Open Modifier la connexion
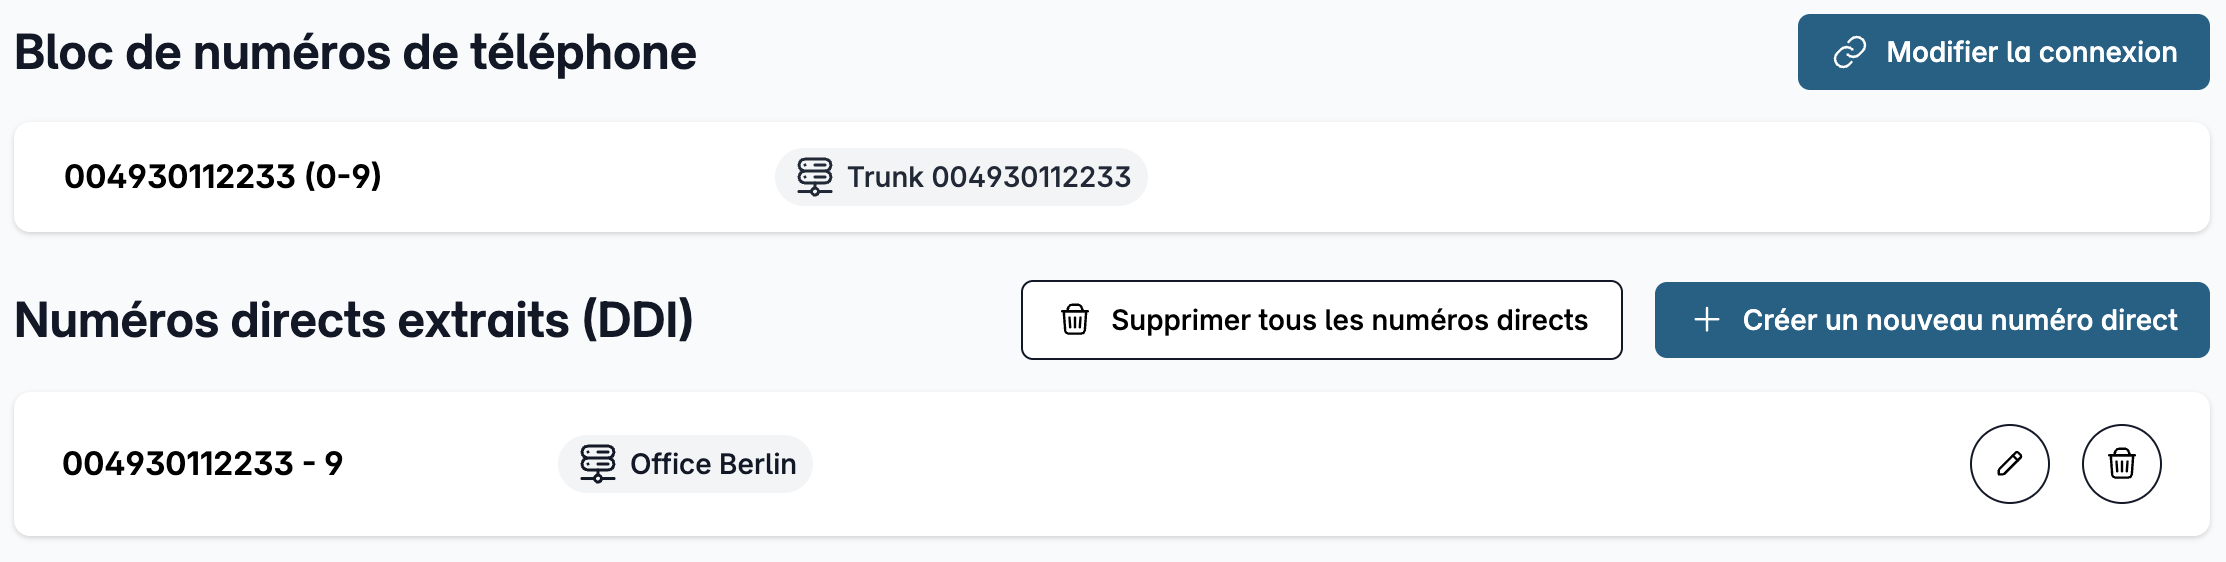The height and width of the screenshot is (562, 2226). [x=2003, y=52]
